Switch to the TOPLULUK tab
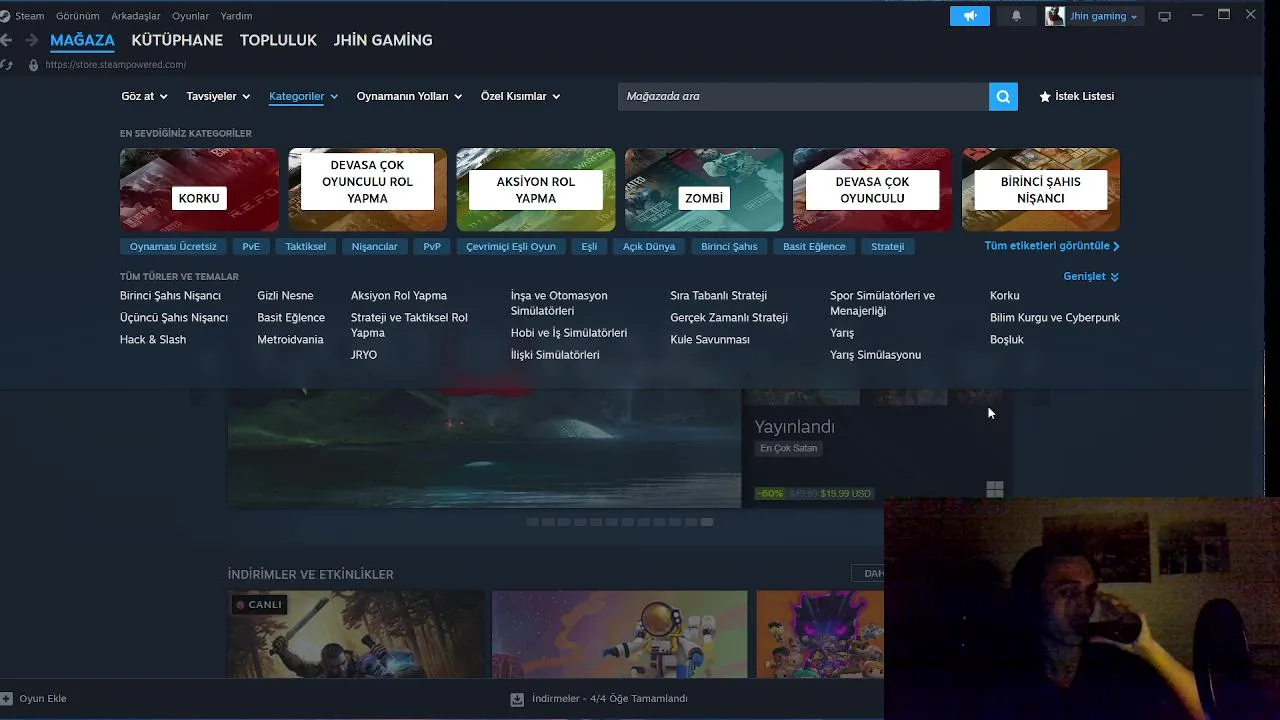The image size is (1280, 720). (278, 40)
